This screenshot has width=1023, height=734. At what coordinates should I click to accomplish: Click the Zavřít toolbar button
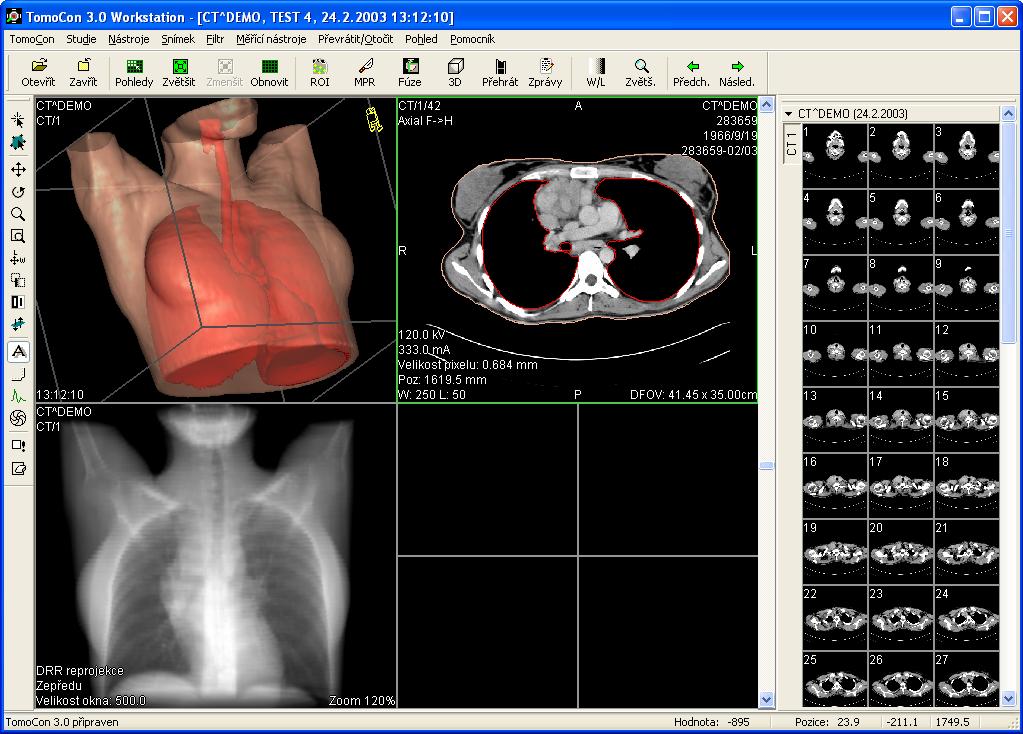click(x=84, y=72)
